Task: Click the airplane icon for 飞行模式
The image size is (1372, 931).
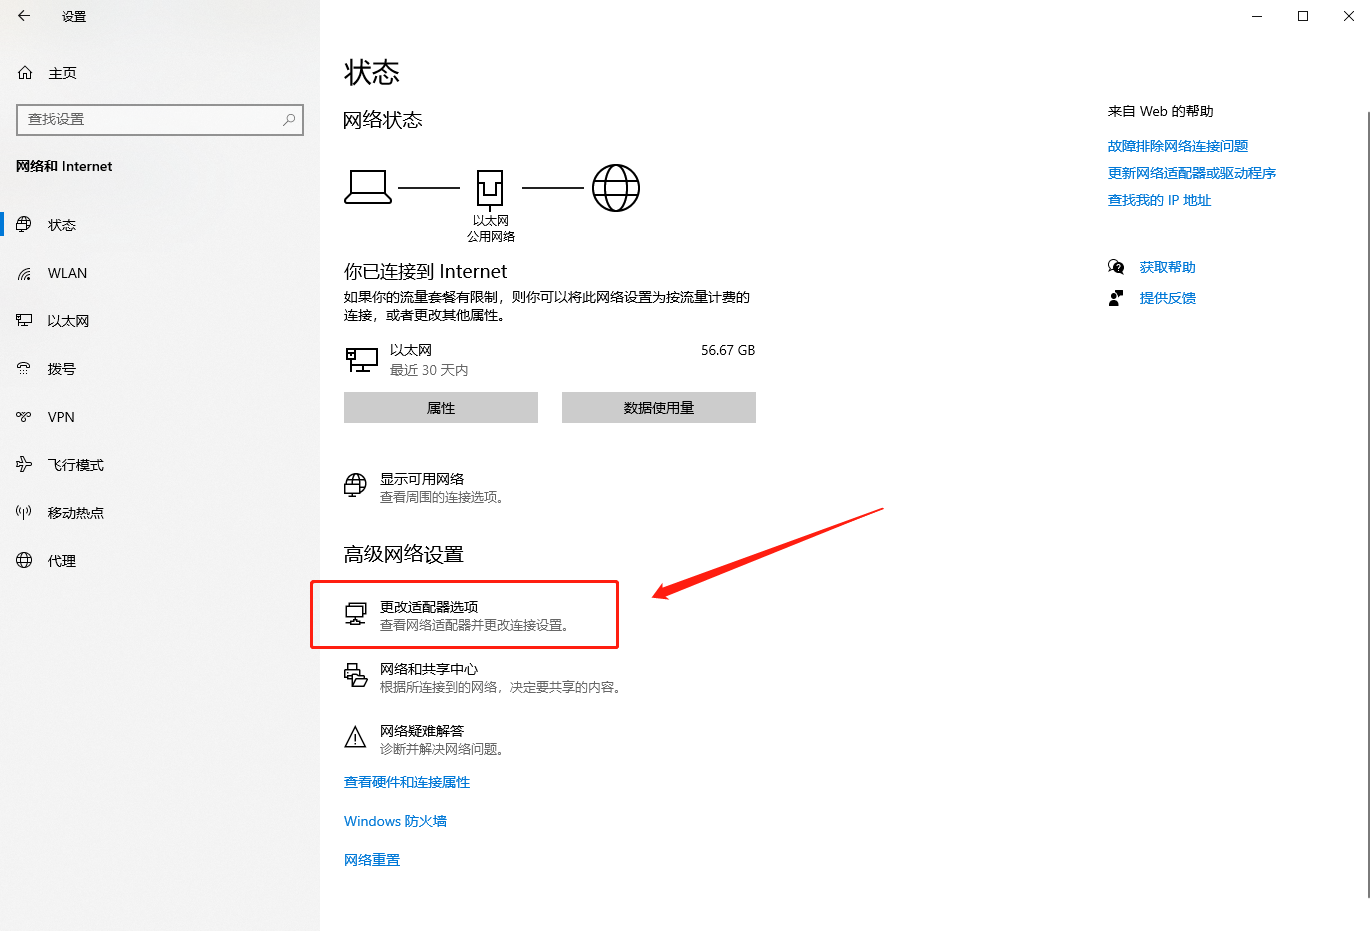Action: tap(24, 465)
